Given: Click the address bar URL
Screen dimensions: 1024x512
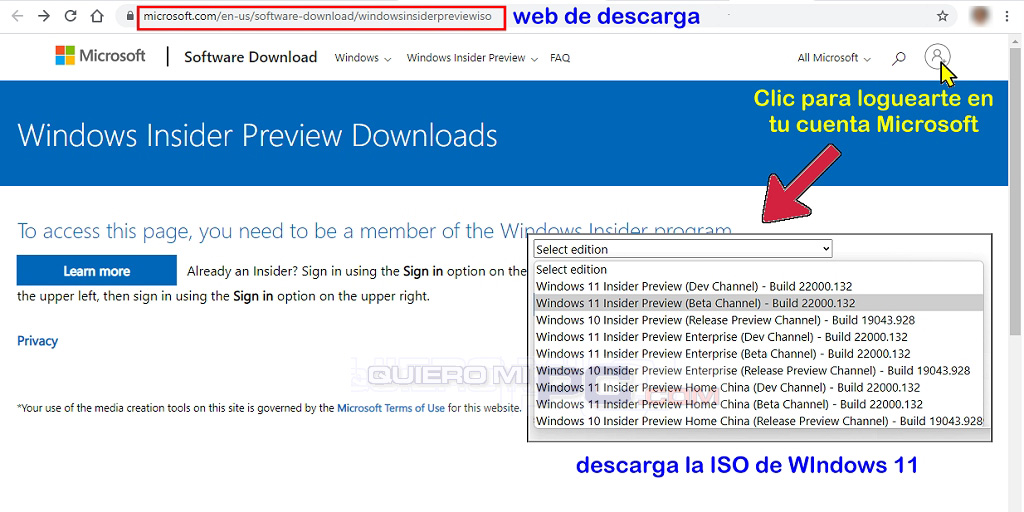Looking at the screenshot, I should click(x=317, y=16).
